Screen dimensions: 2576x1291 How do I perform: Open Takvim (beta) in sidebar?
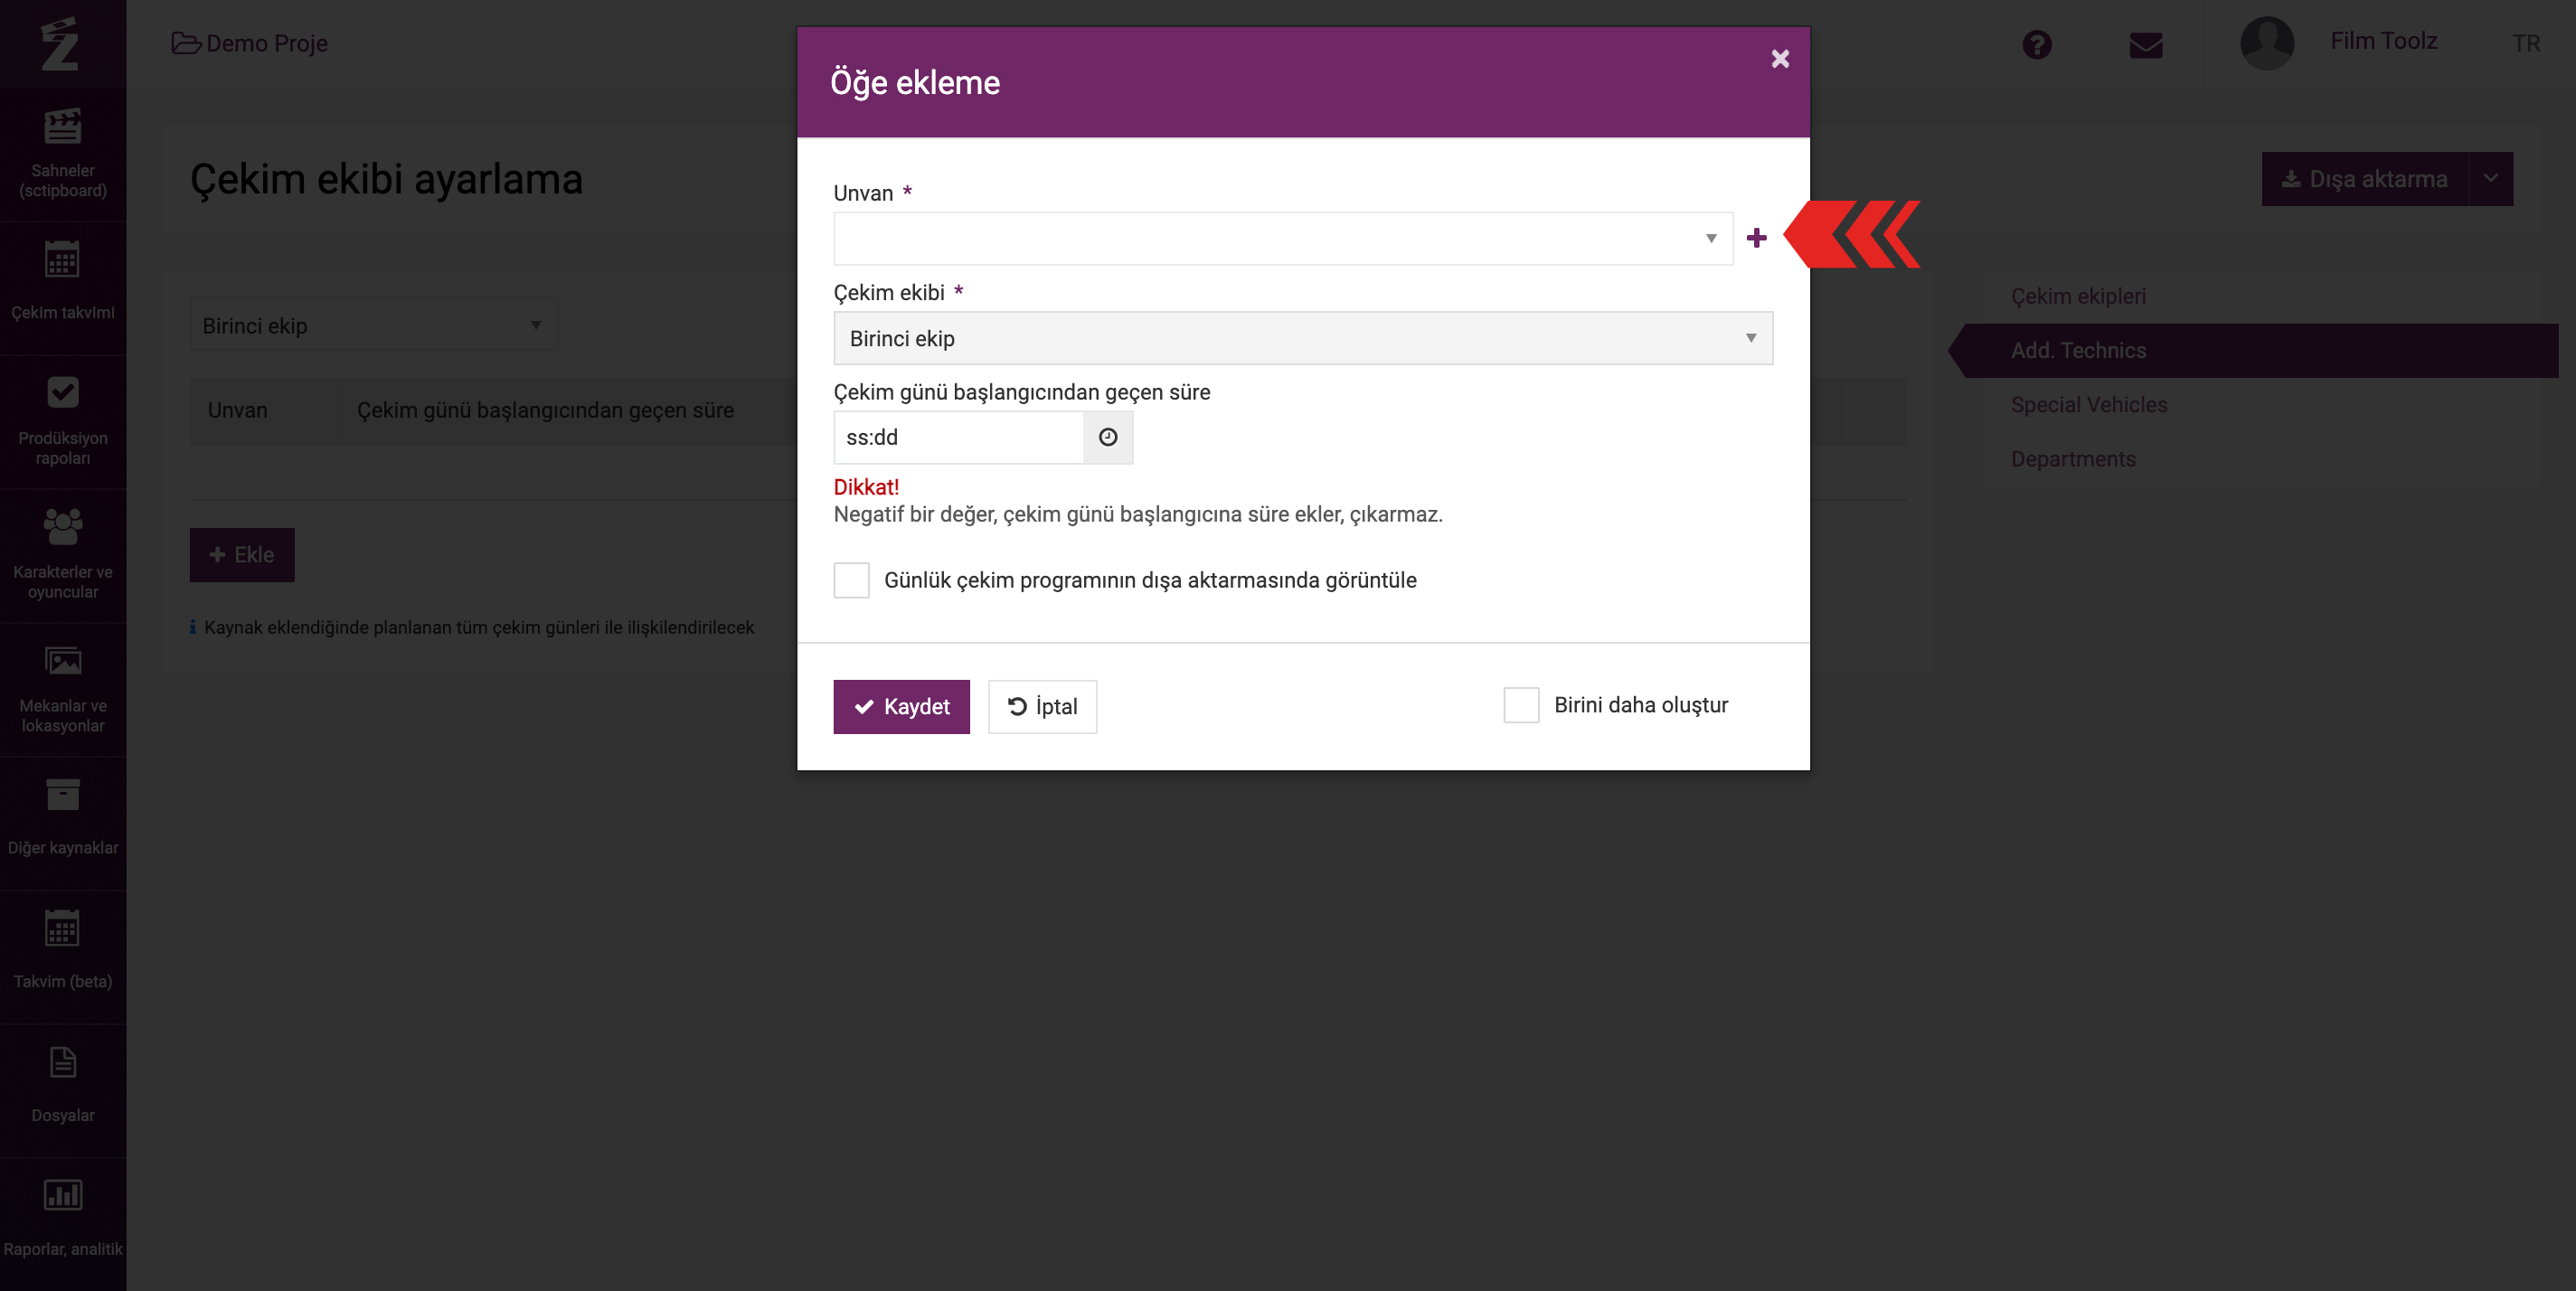63,957
